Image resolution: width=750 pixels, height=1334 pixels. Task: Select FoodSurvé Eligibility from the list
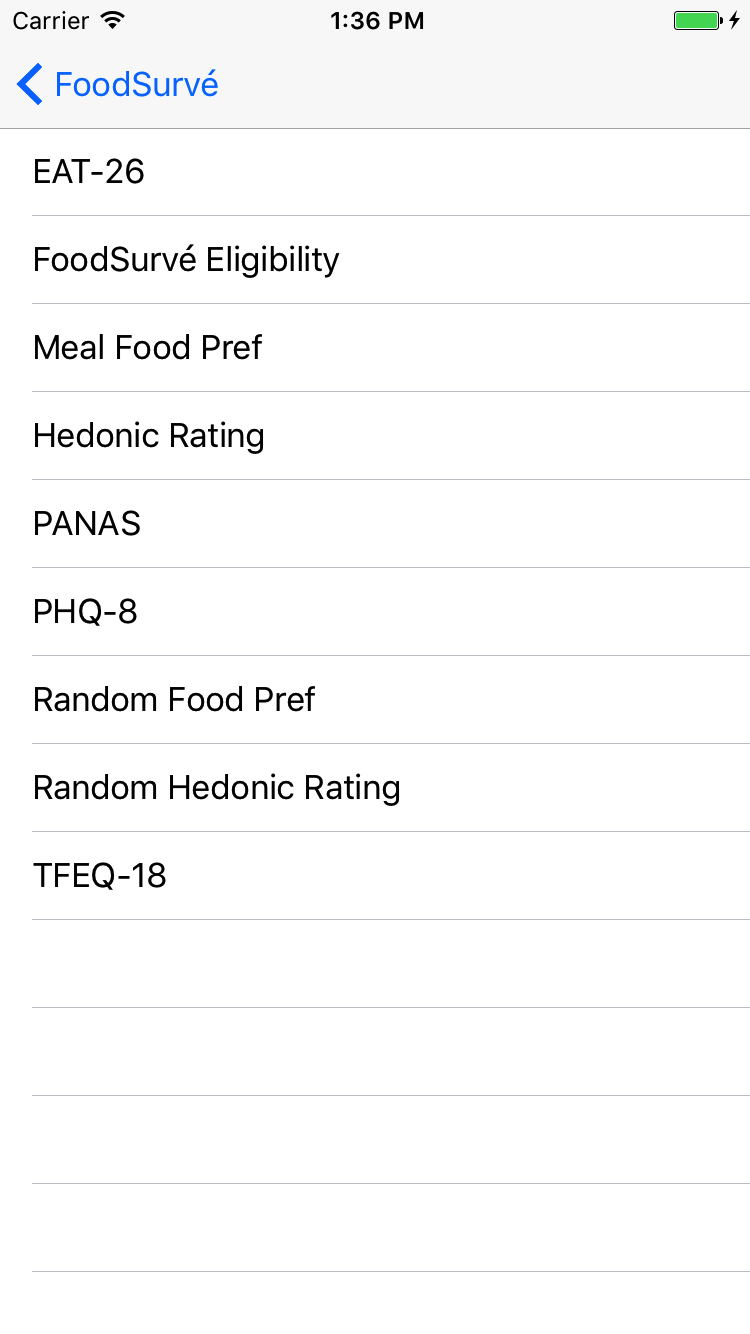(x=375, y=260)
